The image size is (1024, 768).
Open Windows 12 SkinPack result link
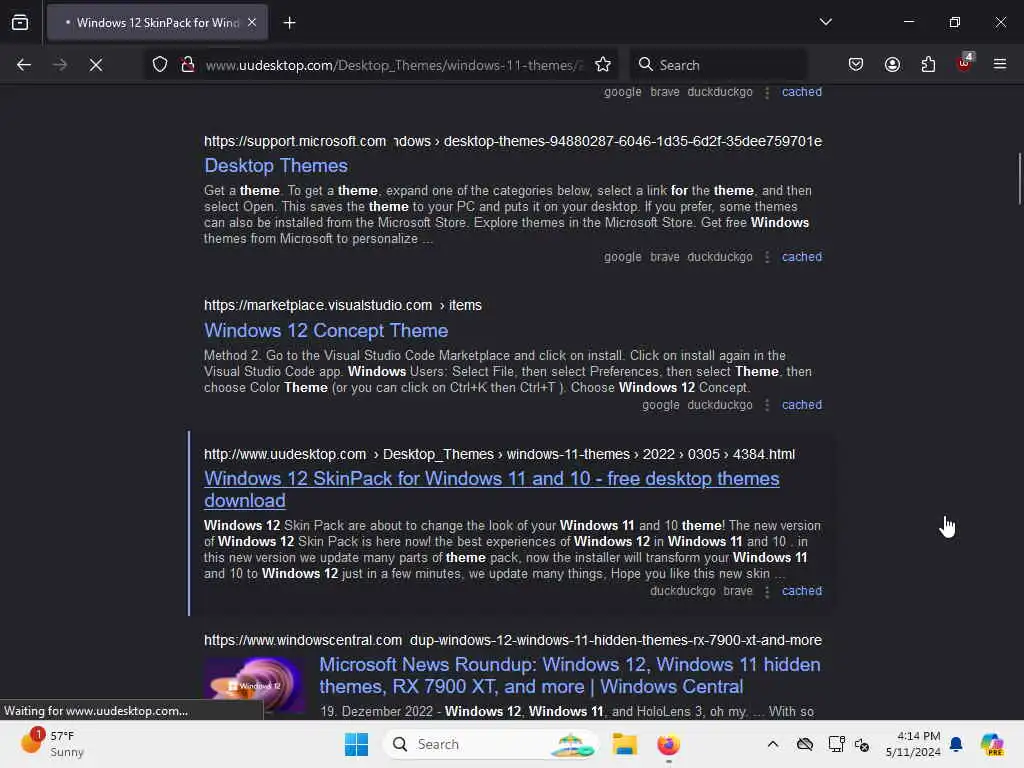point(491,489)
